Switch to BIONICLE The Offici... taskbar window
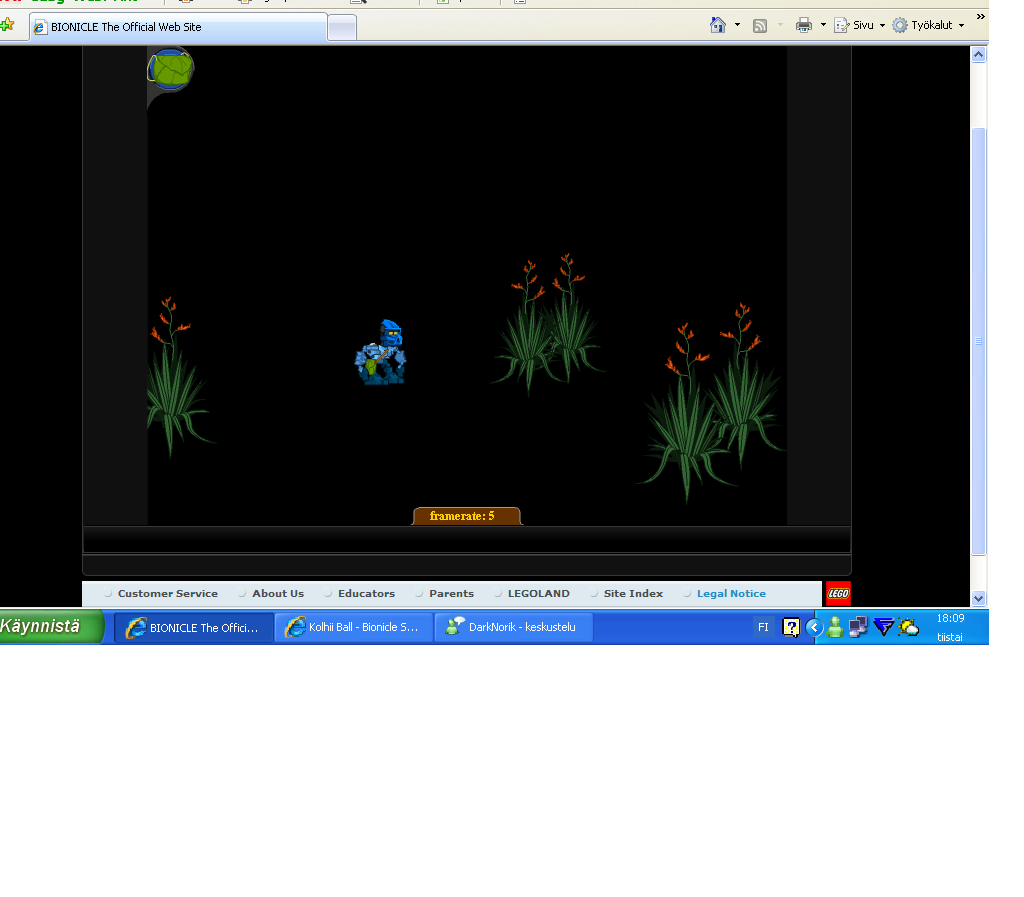1024x897 pixels. pos(194,627)
